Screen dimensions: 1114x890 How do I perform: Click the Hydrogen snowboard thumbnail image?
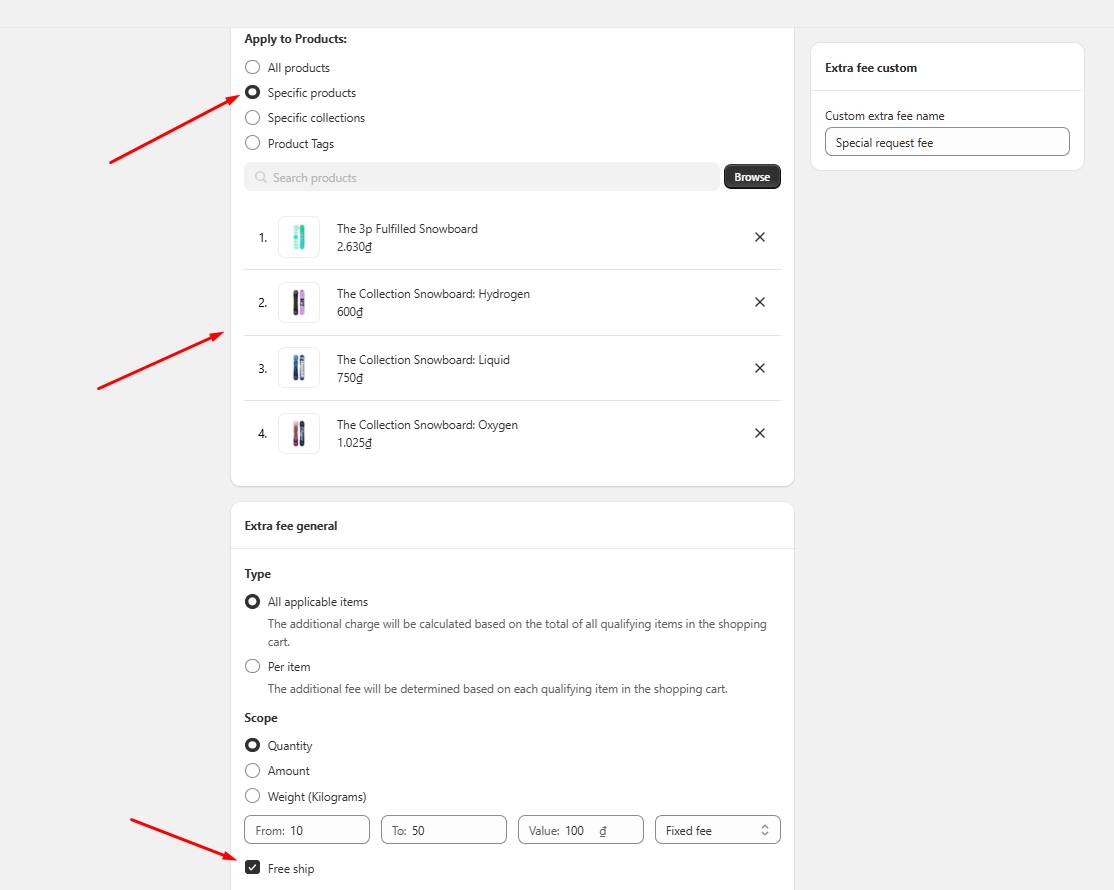tap(299, 302)
